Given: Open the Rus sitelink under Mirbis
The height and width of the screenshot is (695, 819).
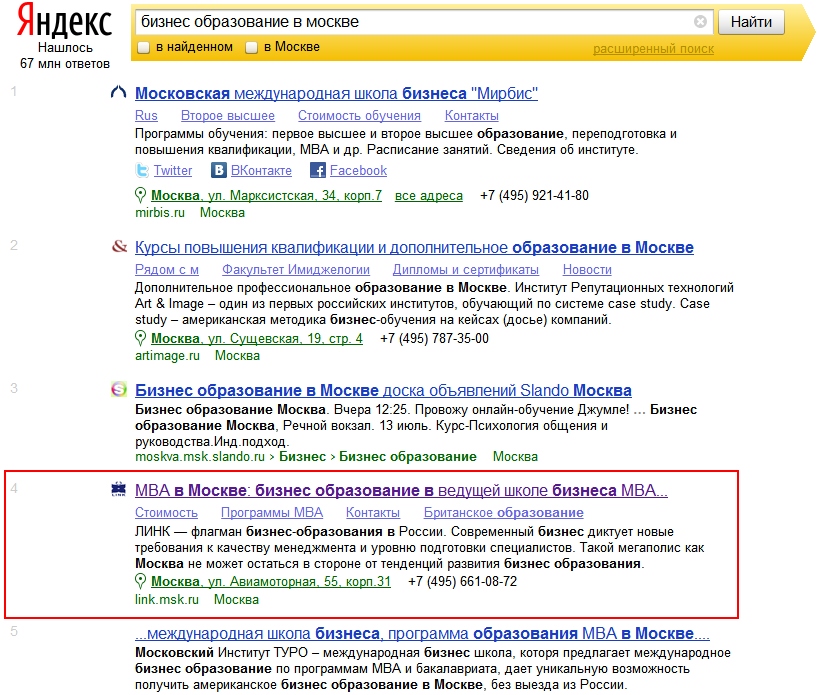Looking at the screenshot, I should click(x=146, y=115).
